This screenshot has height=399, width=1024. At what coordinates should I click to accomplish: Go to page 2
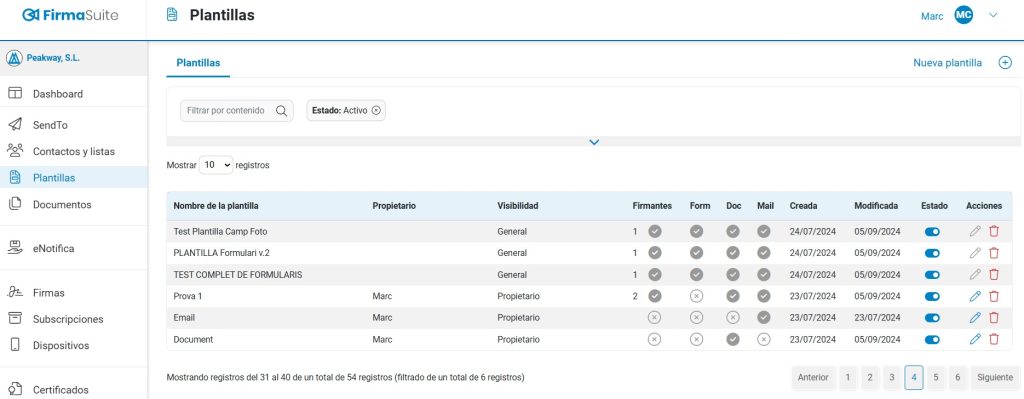(870, 377)
